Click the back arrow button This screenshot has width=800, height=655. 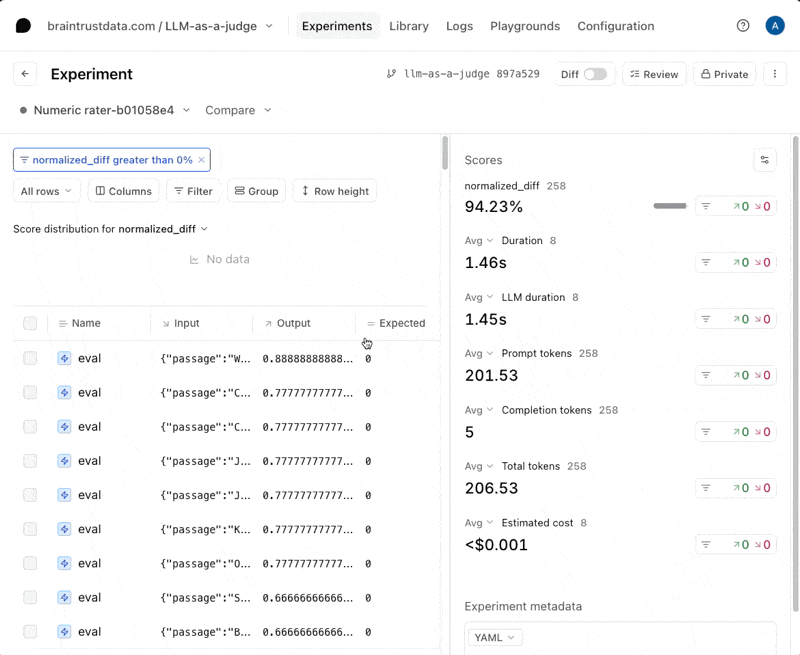25,74
